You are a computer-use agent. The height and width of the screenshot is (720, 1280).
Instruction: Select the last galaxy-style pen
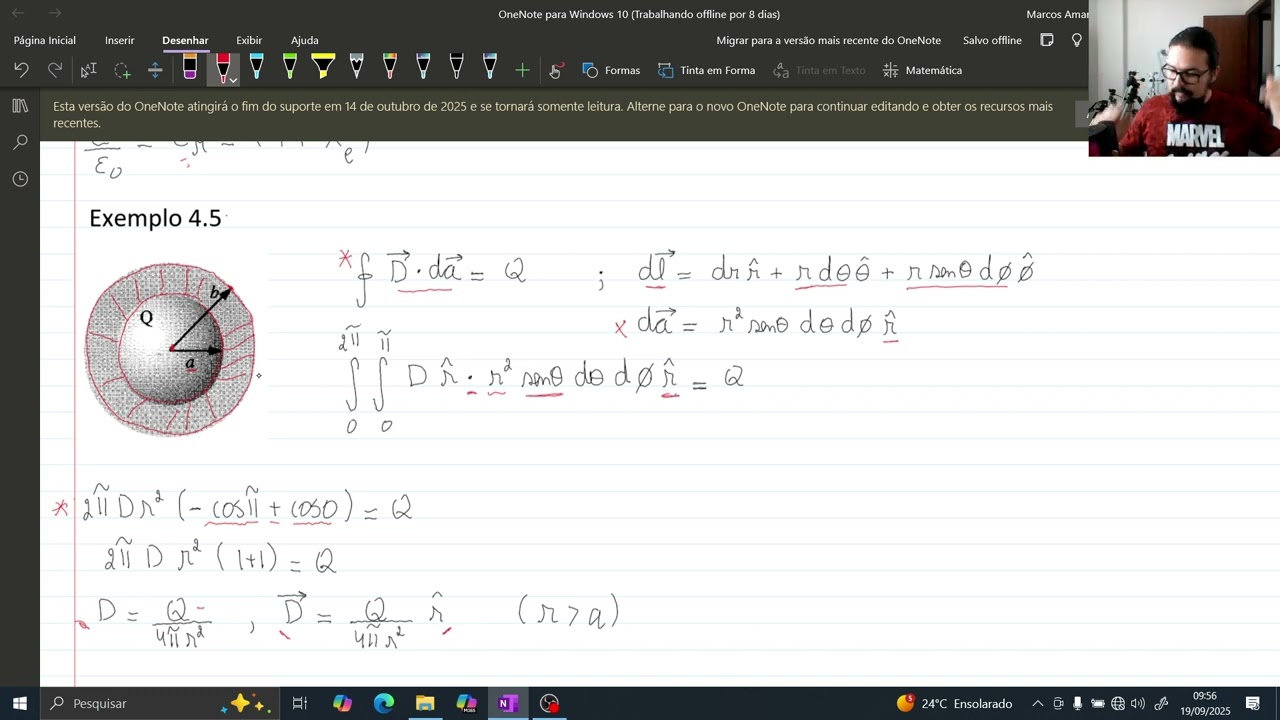point(490,68)
